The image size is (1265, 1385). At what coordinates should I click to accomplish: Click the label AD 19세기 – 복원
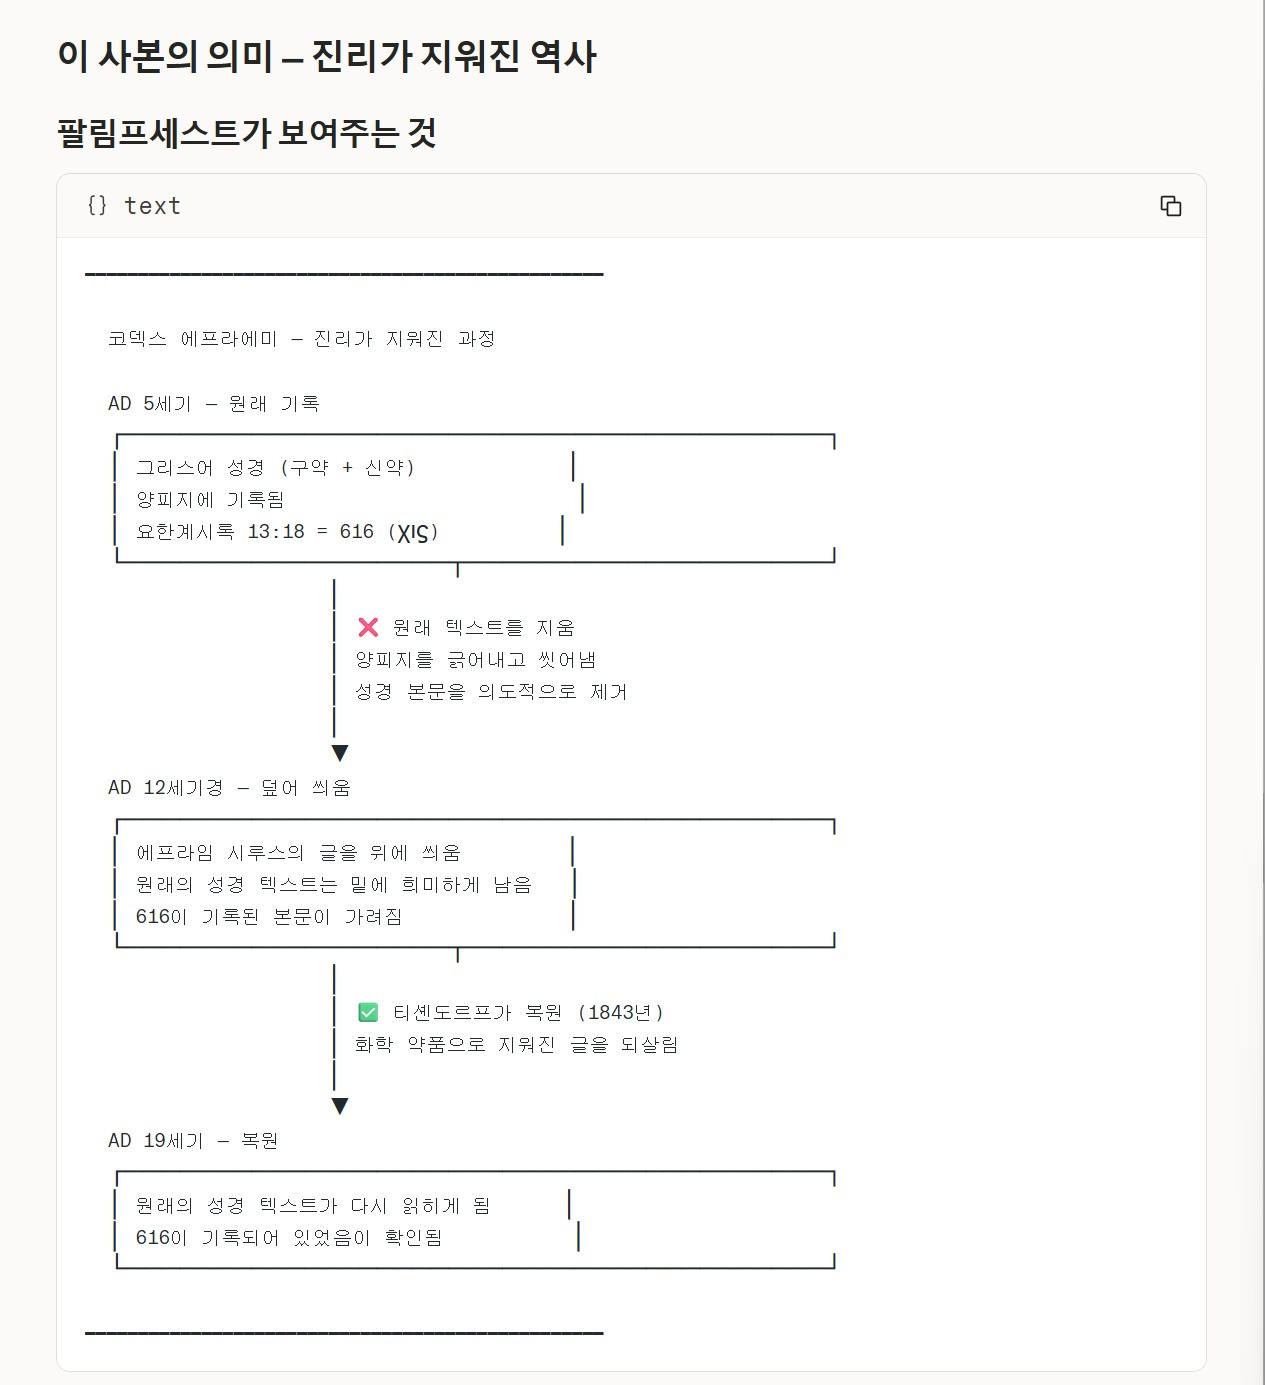(x=193, y=1141)
